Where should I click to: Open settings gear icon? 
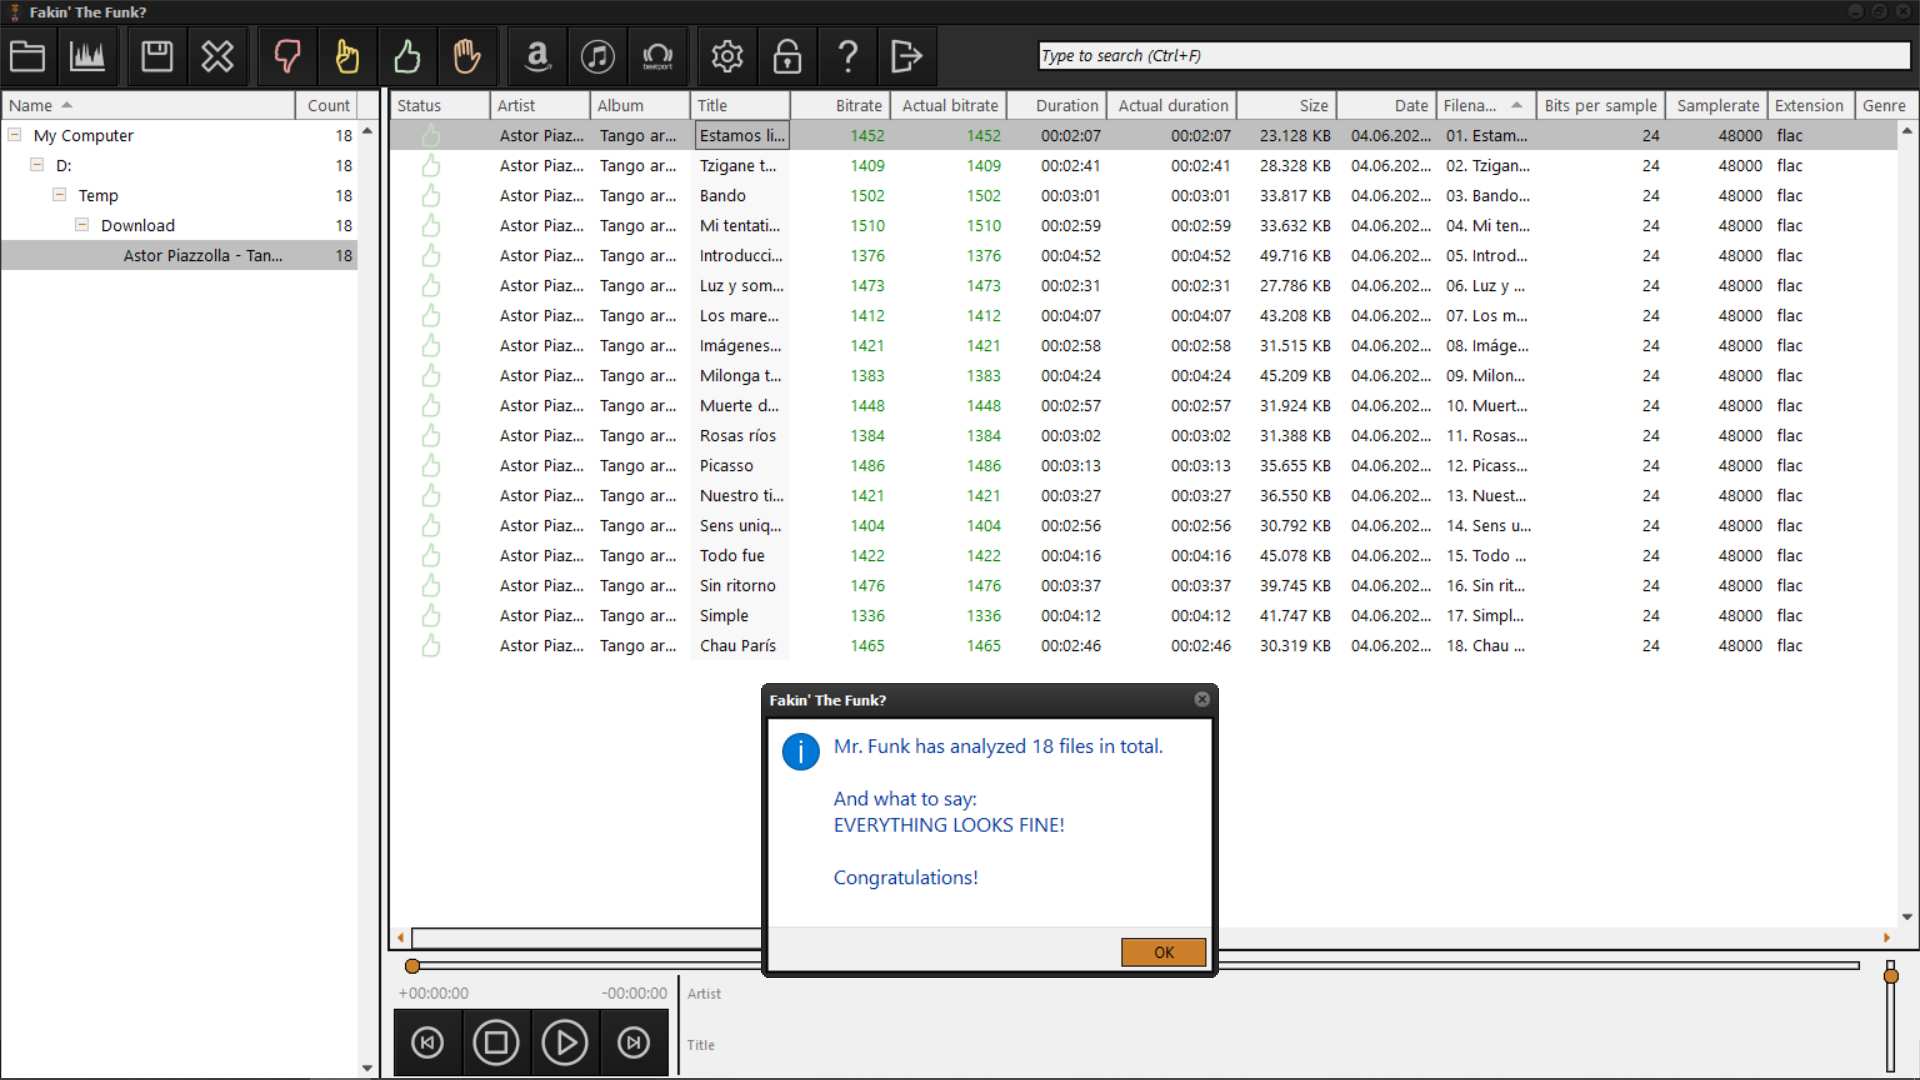(x=727, y=56)
